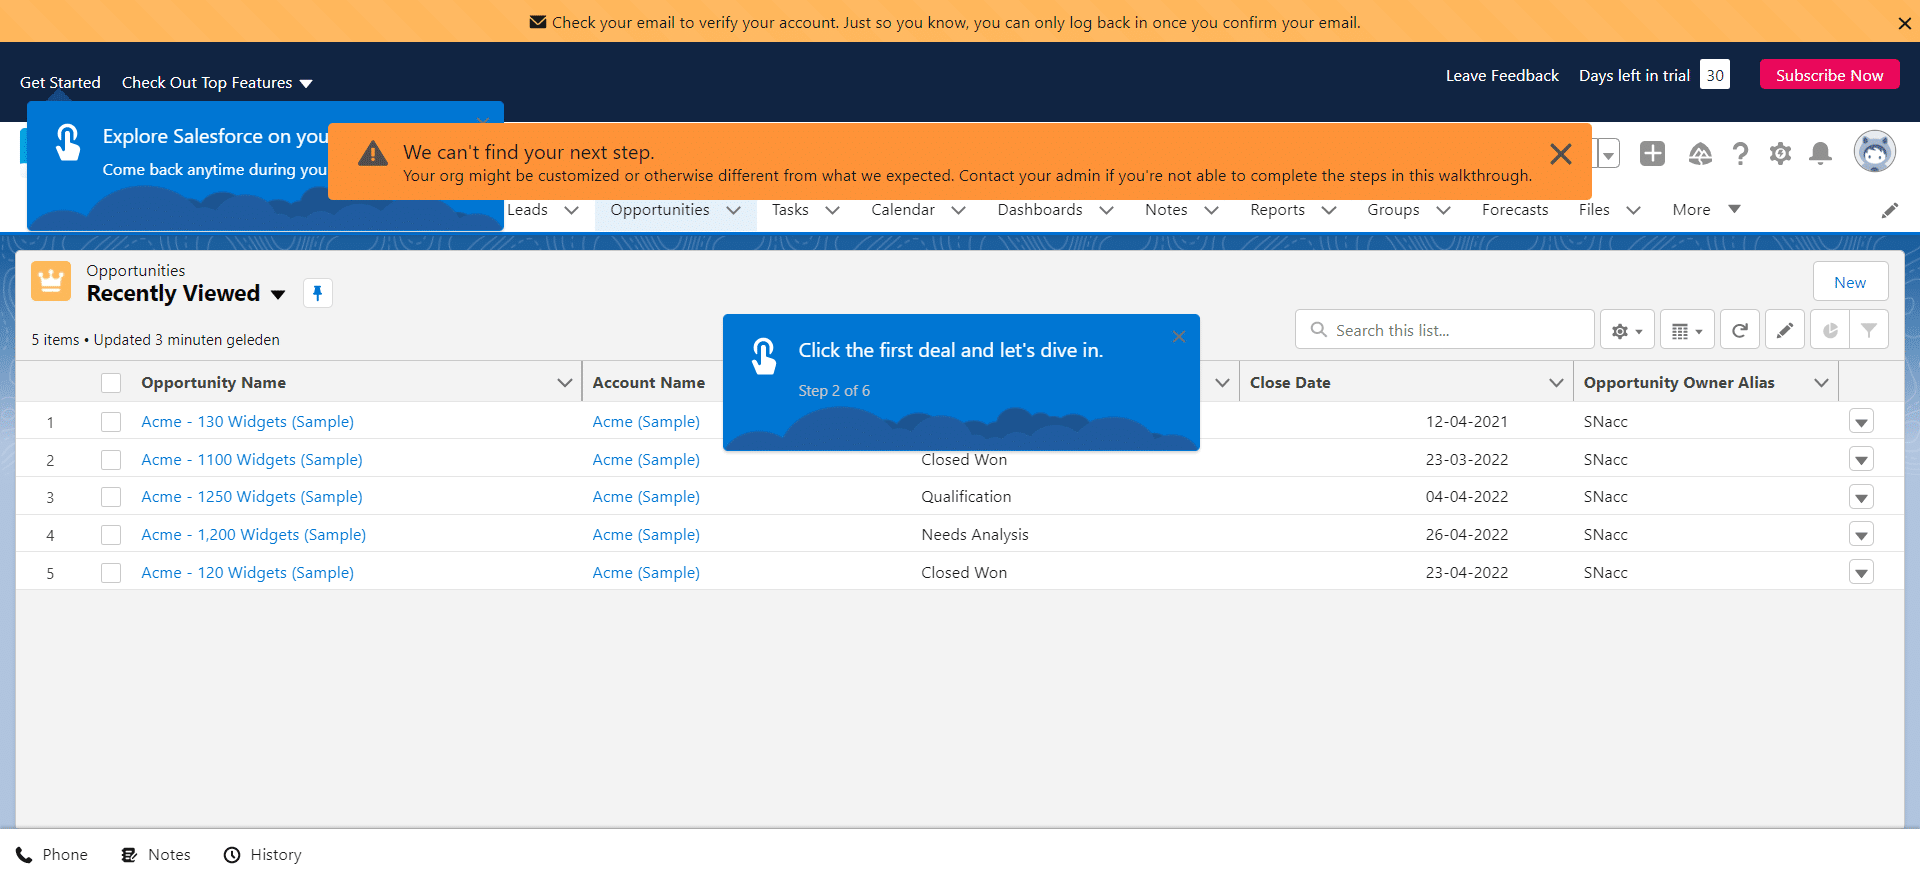Click the Get Started link
1920x878 pixels.
(60, 83)
